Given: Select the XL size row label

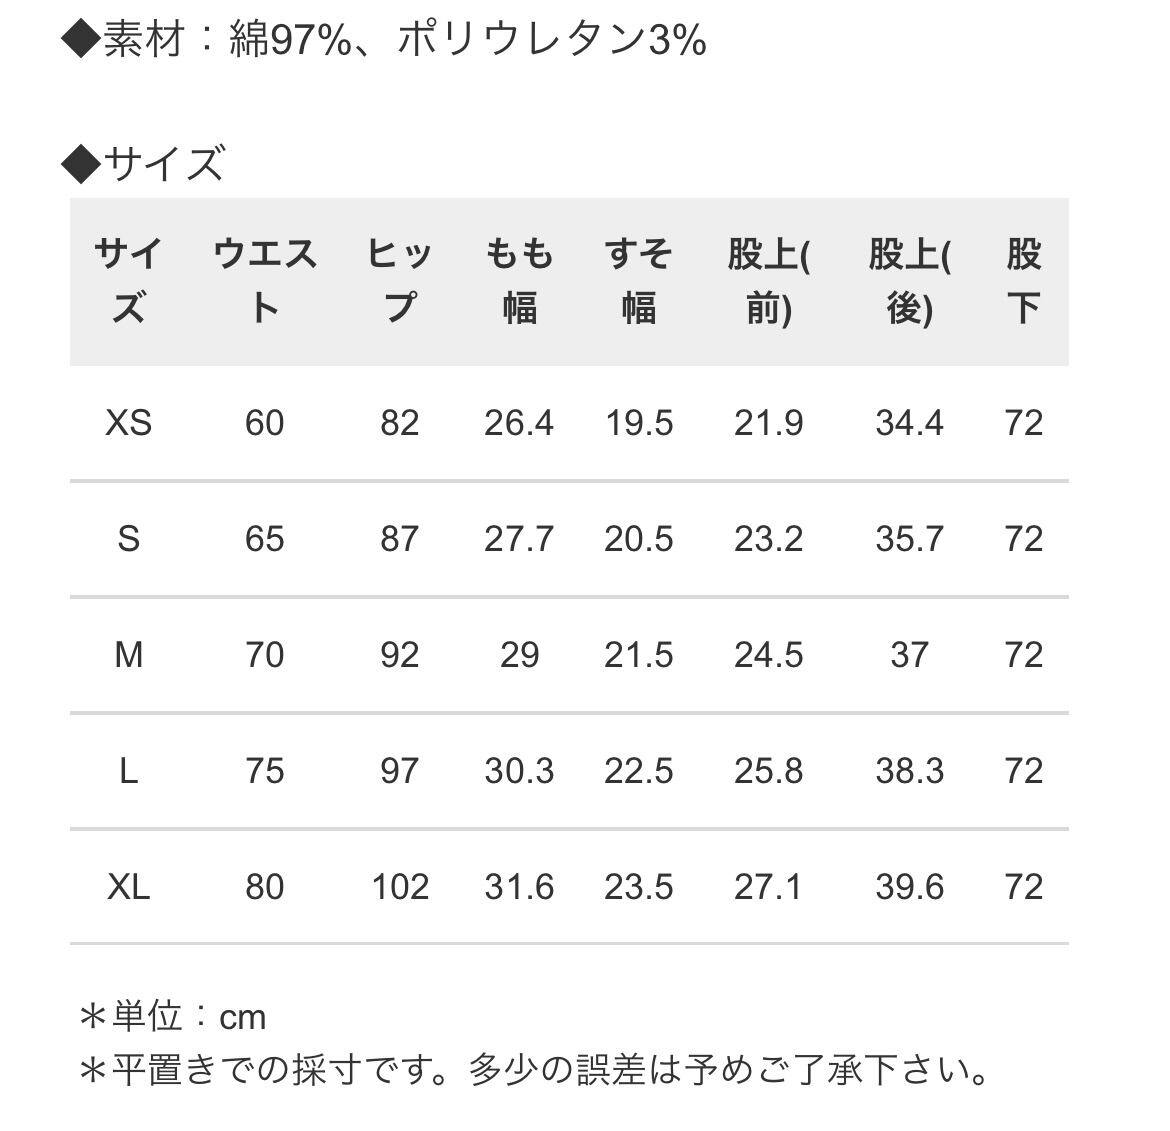Looking at the screenshot, I should coord(128,887).
